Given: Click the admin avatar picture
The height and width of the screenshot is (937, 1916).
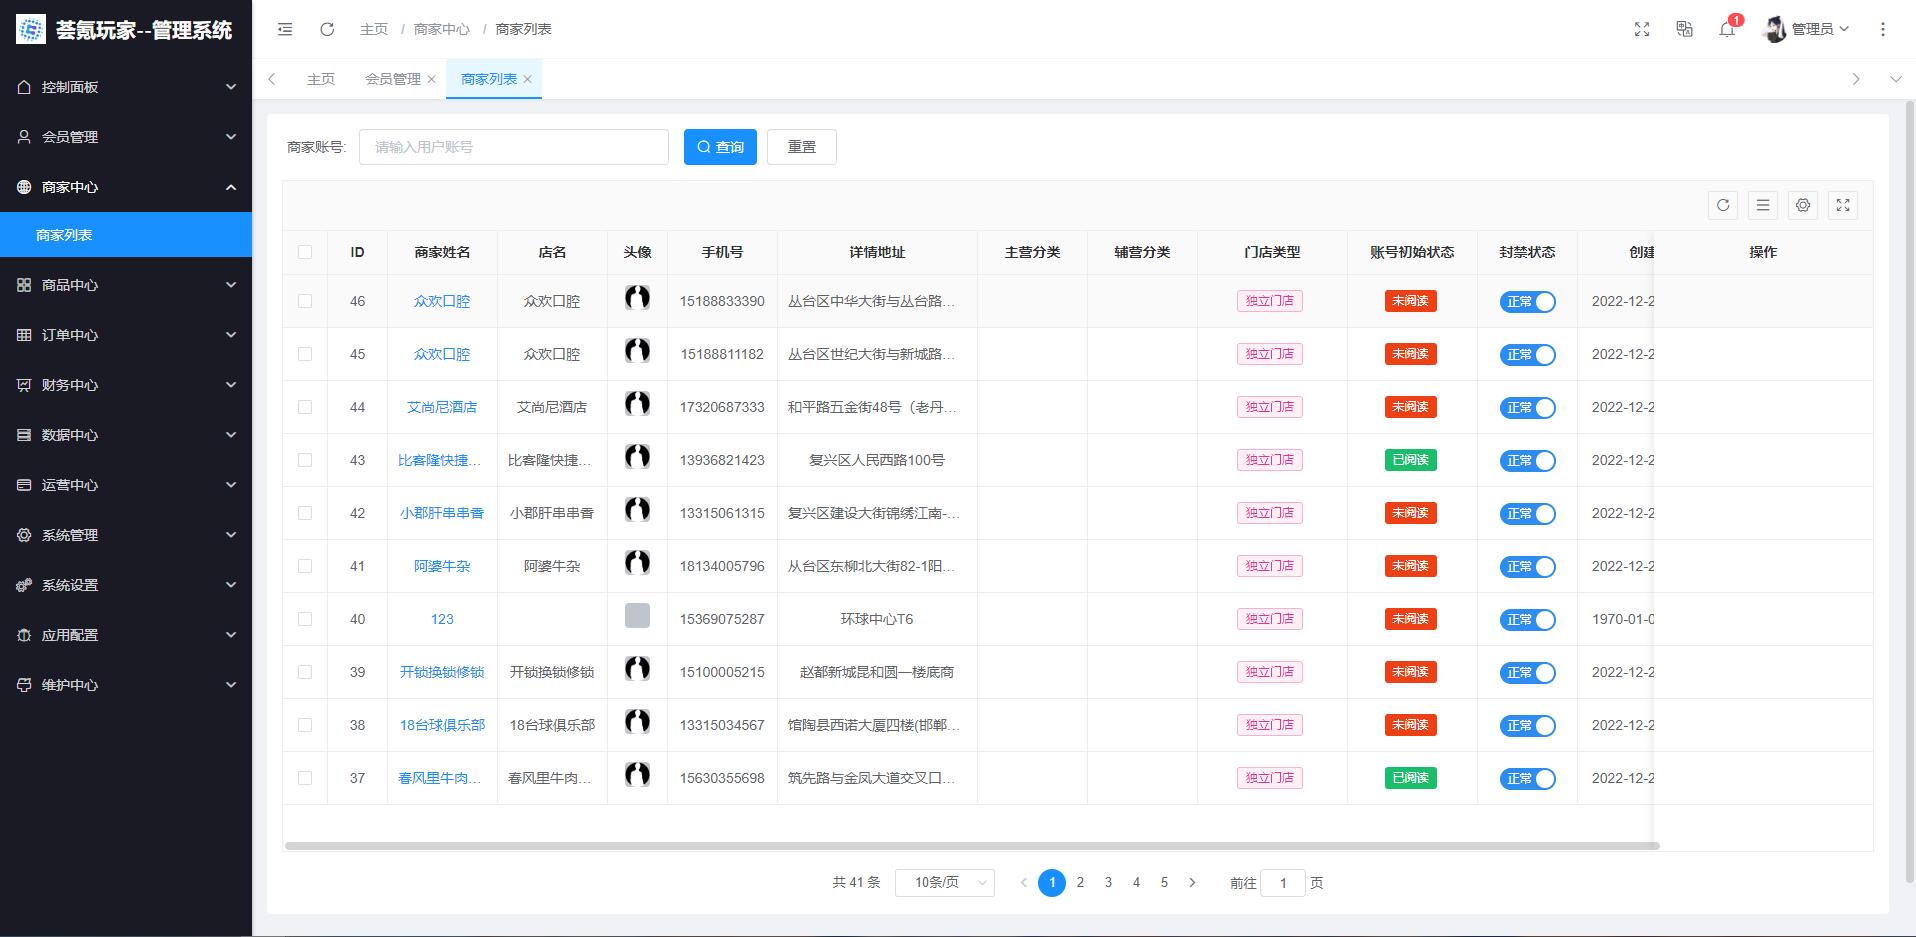Looking at the screenshot, I should pyautogui.click(x=1775, y=29).
